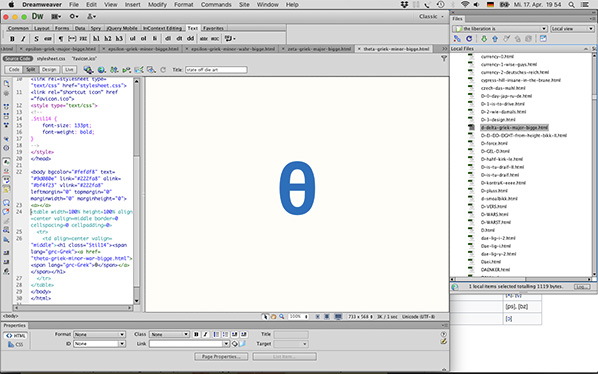The image size is (598, 374).
Task: Click the Page Properties button
Action: click(221, 356)
